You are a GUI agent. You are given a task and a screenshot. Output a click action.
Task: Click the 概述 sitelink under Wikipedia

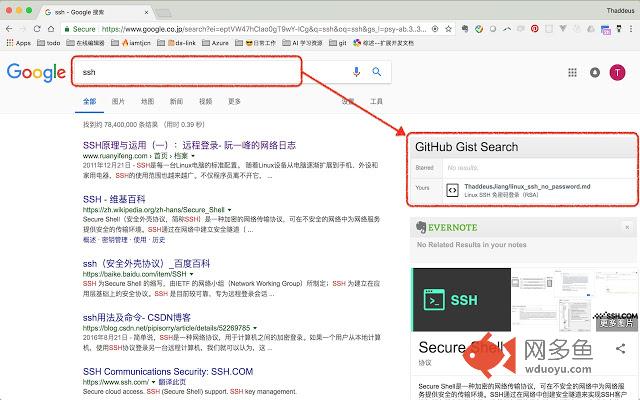coord(89,240)
